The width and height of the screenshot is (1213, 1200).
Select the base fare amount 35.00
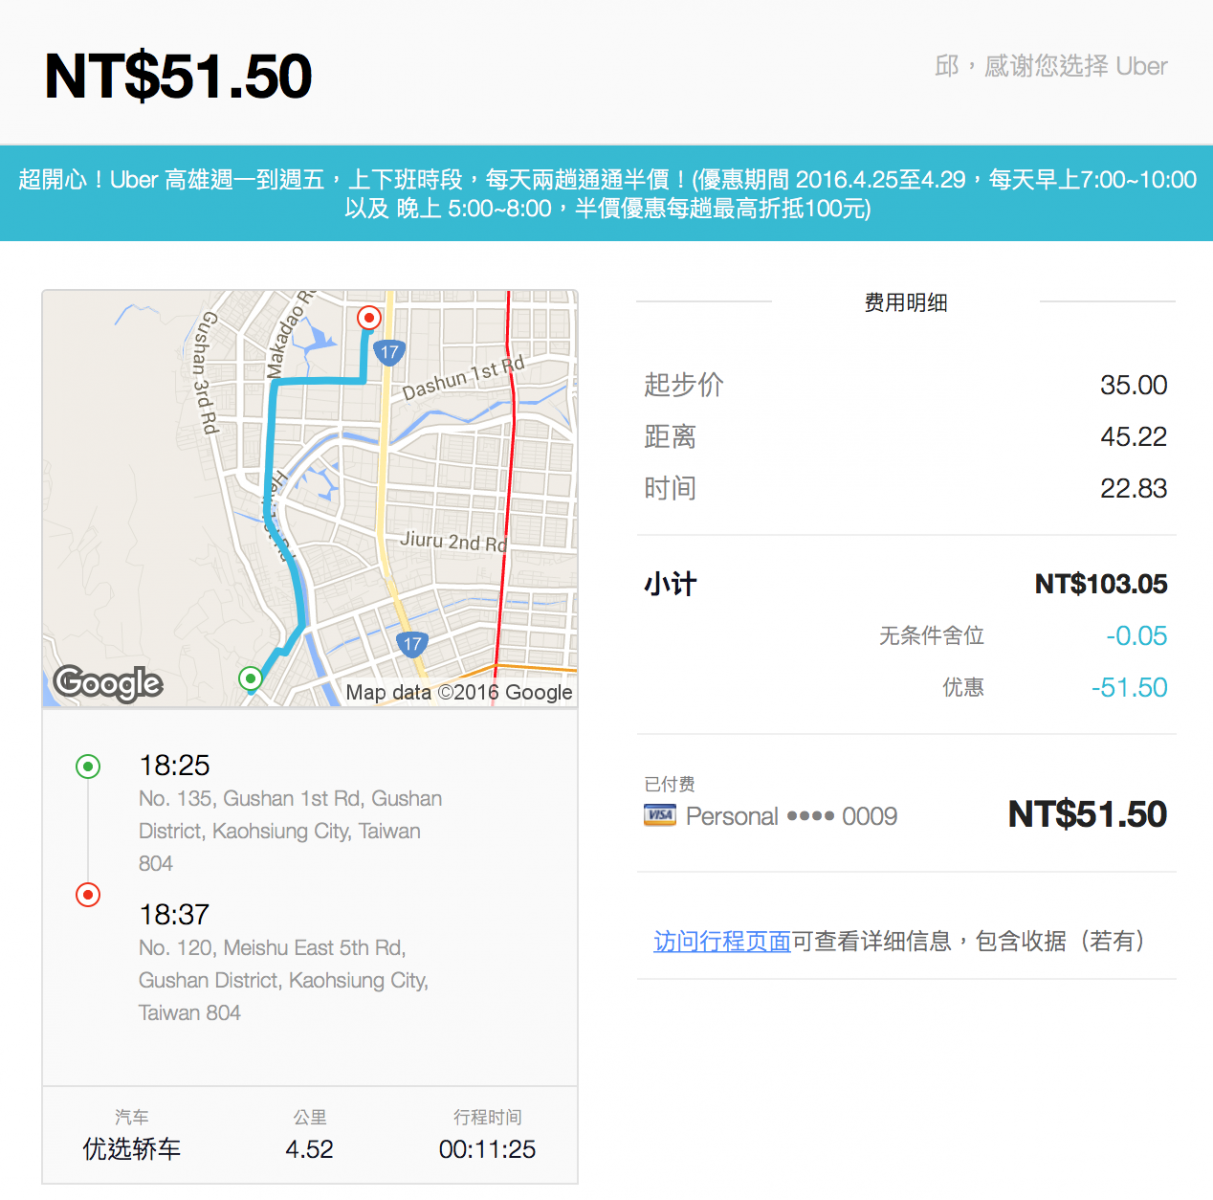coord(1134,385)
